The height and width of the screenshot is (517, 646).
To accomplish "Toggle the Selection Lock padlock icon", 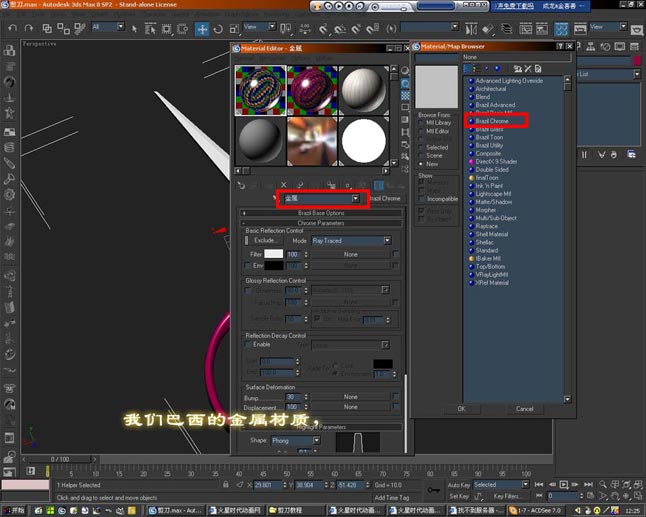I will pos(225,485).
